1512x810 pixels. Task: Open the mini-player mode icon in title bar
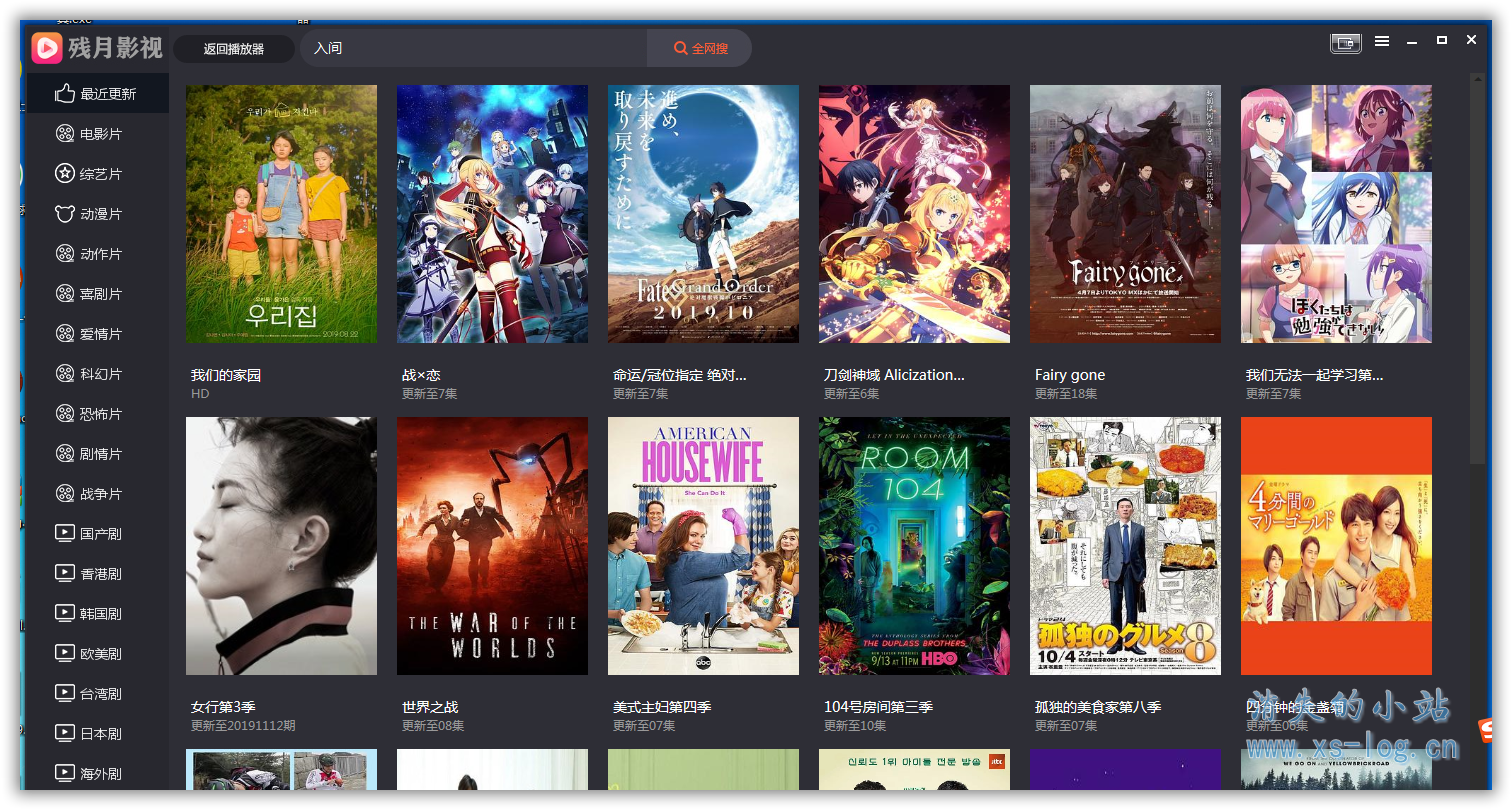1346,42
